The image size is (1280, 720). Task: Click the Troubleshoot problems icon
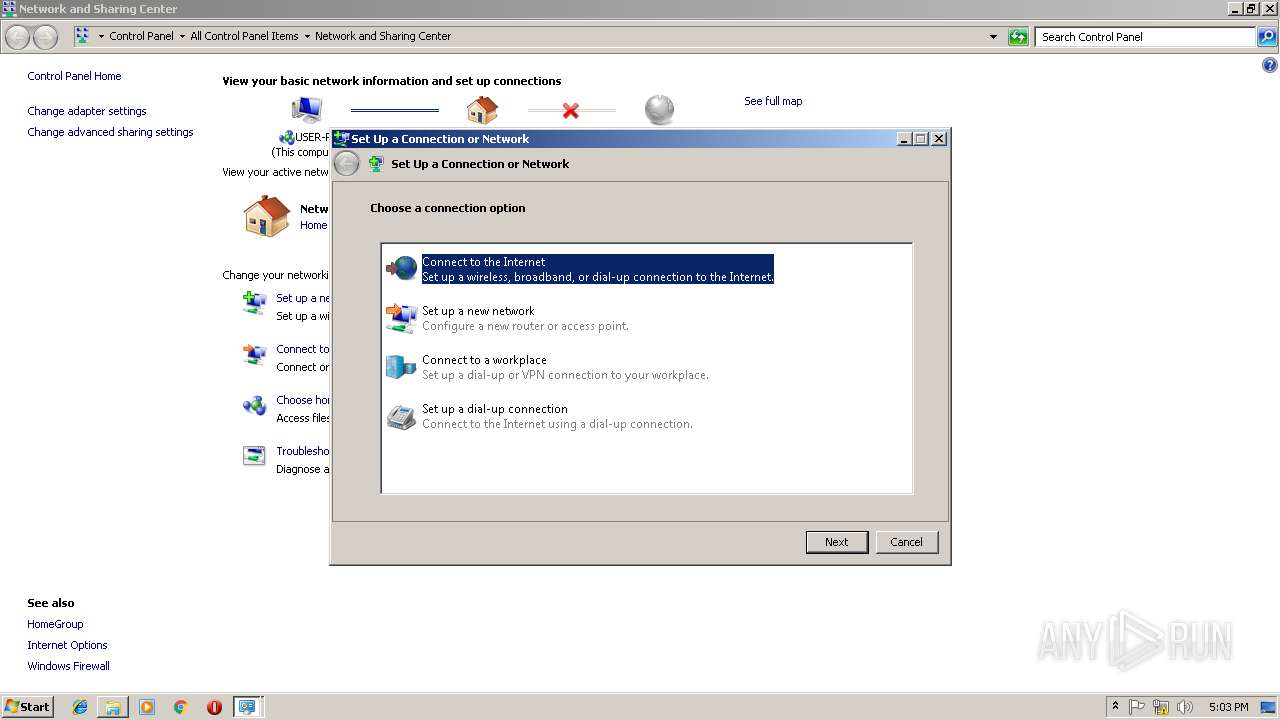coord(254,455)
